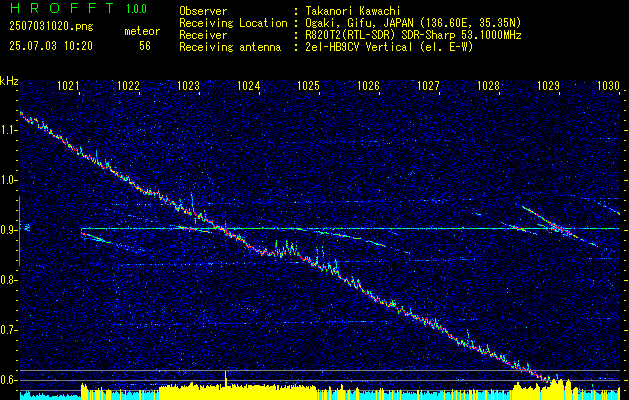
Task: Click time marker 1027
Action: pos(428,85)
